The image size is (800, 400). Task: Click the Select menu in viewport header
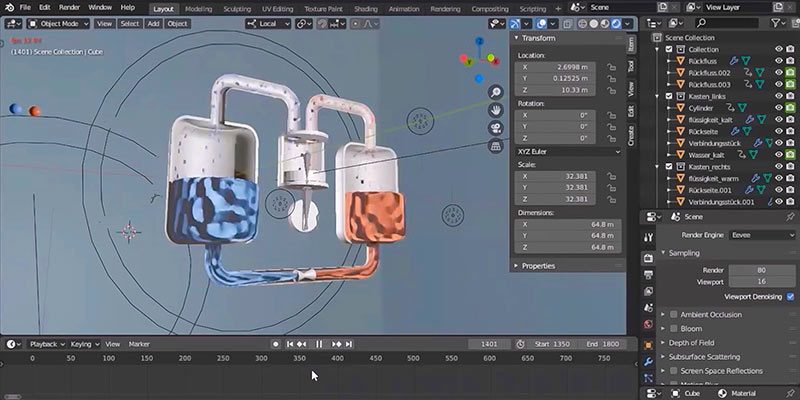[x=130, y=23]
